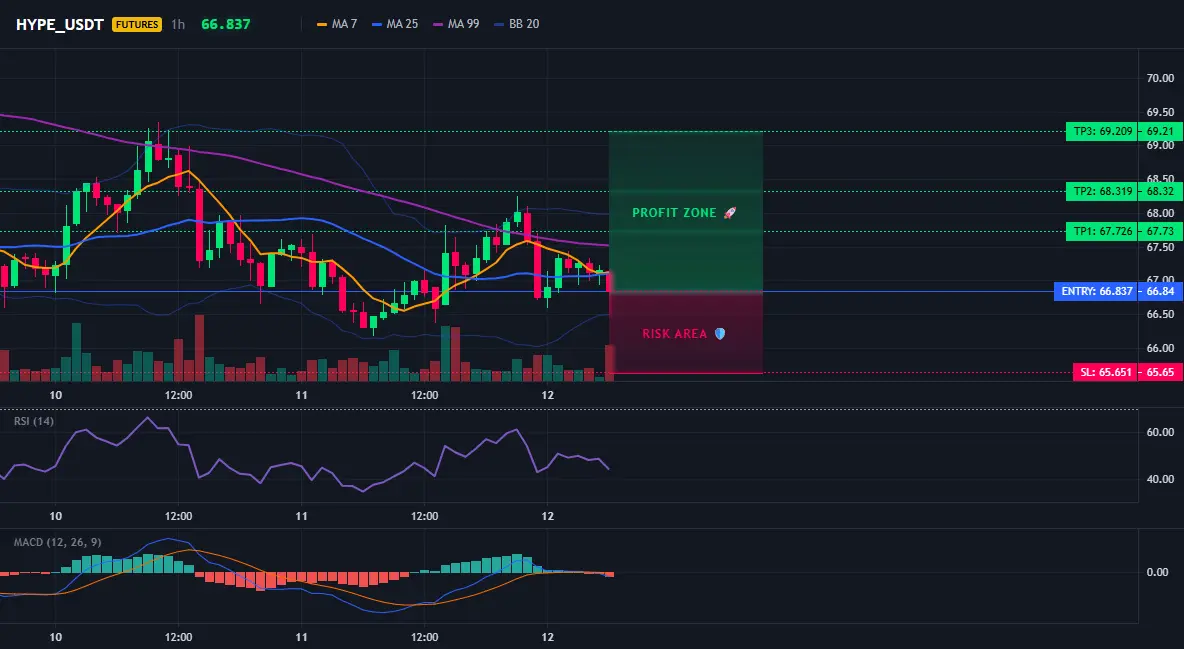
Task: Toggle the MA 7 legend item
Action: coord(337,24)
